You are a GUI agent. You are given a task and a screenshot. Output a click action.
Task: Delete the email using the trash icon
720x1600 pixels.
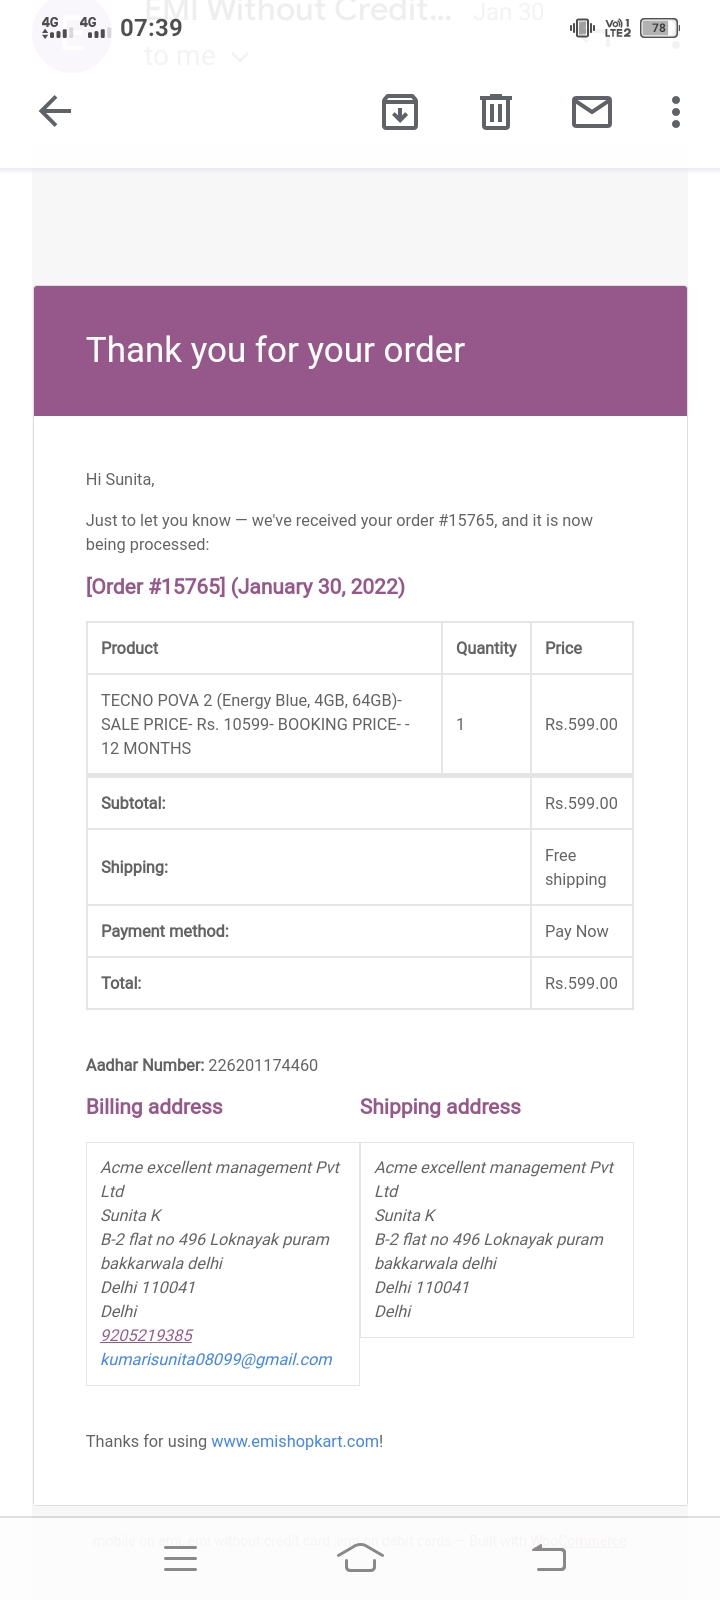coord(495,112)
